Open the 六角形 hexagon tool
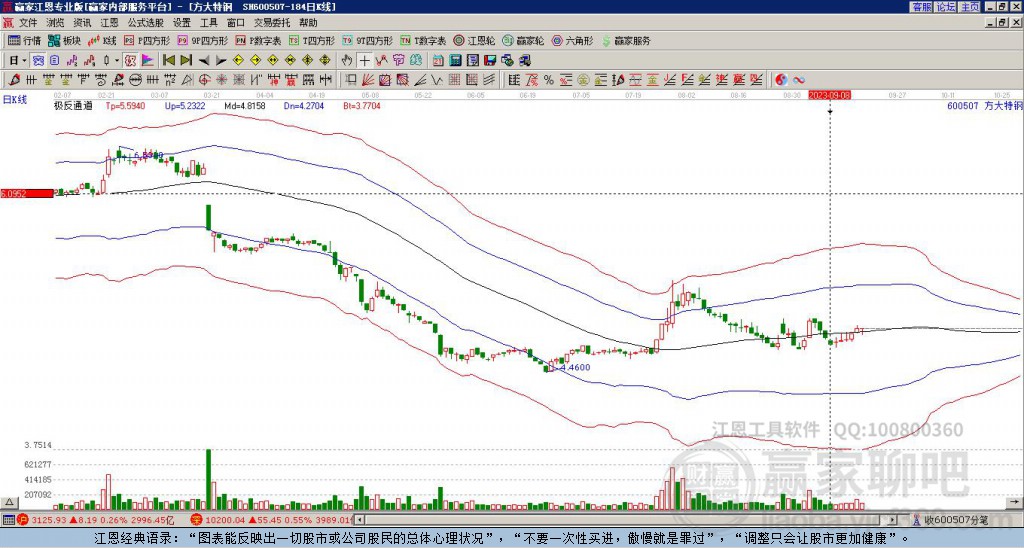Screen dimensions: 1024x548 [572, 40]
